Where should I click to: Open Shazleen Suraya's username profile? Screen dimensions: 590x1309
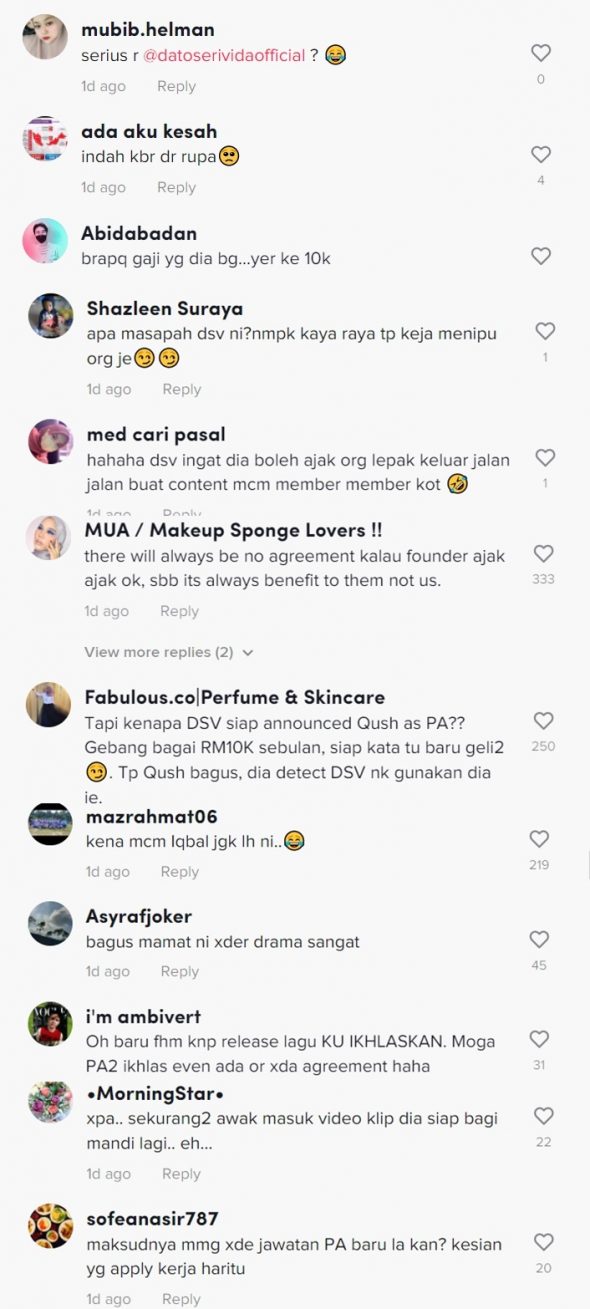pos(165,308)
